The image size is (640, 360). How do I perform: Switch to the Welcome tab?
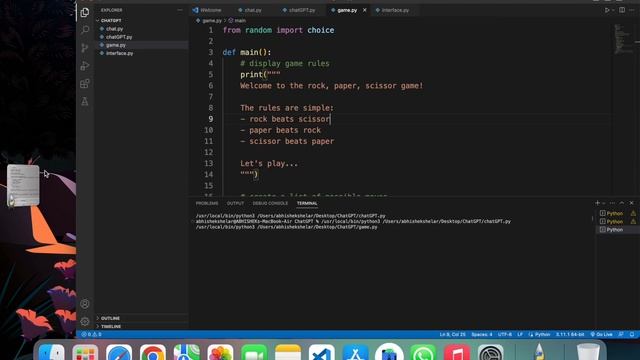(207, 10)
